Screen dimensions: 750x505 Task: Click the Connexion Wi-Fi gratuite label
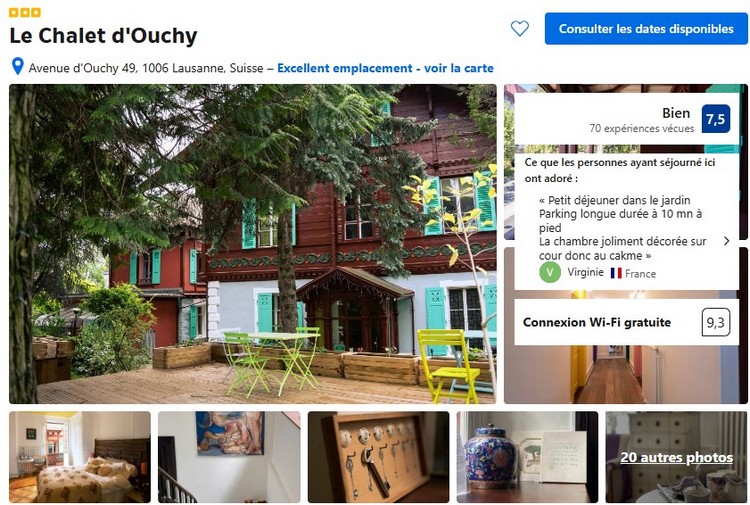tap(596, 322)
